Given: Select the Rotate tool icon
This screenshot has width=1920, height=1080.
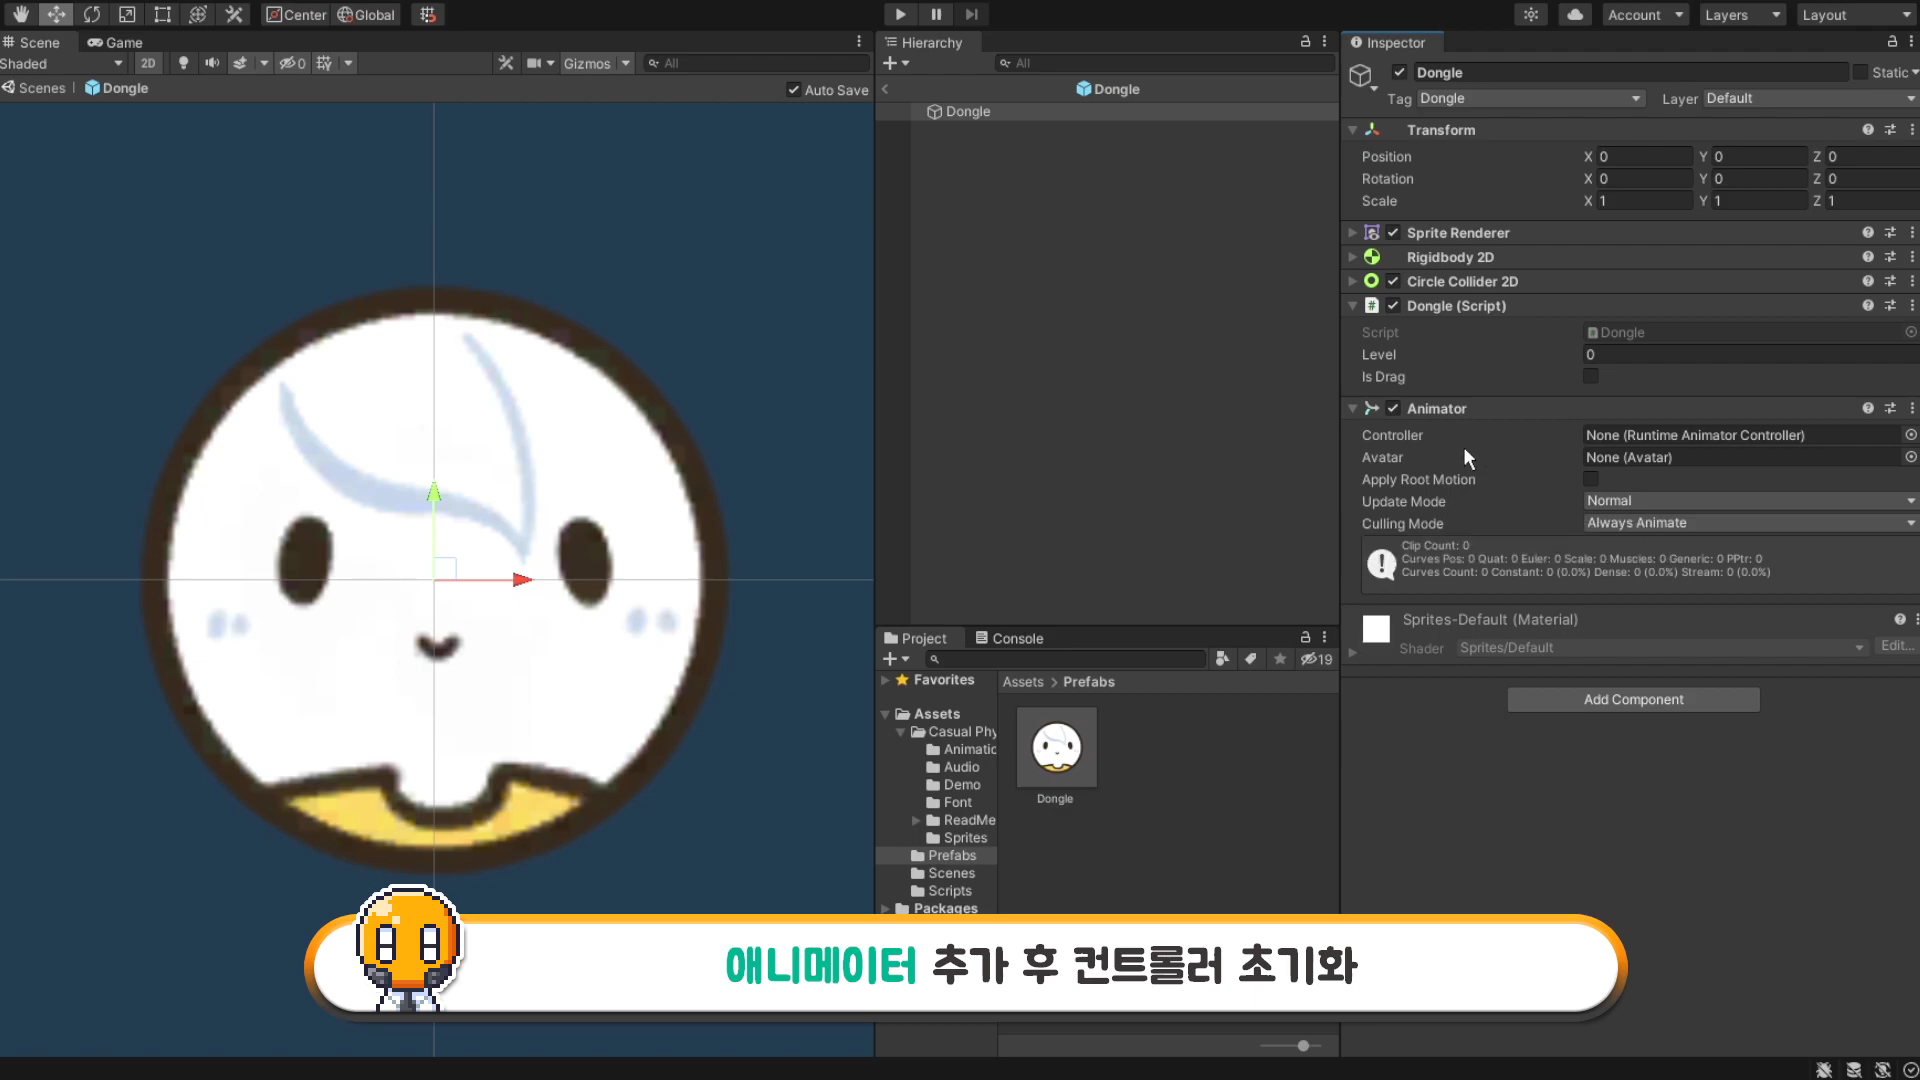Looking at the screenshot, I should (91, 14).
